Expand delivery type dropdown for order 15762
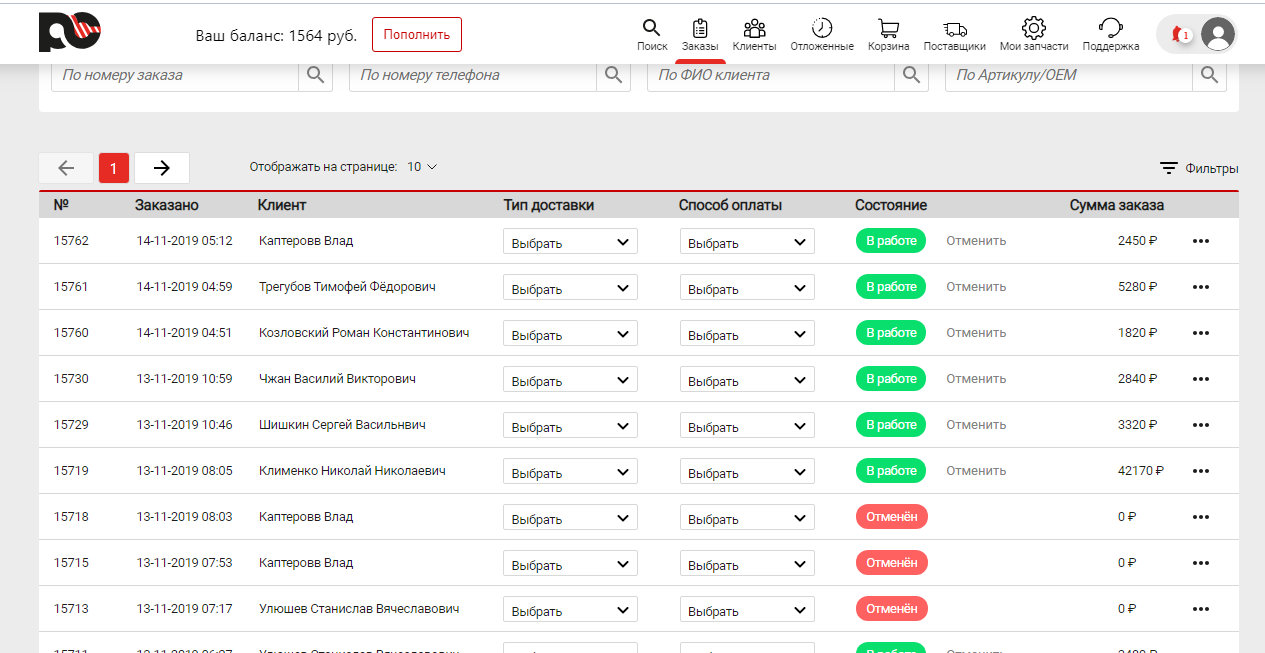 point(570,242)
